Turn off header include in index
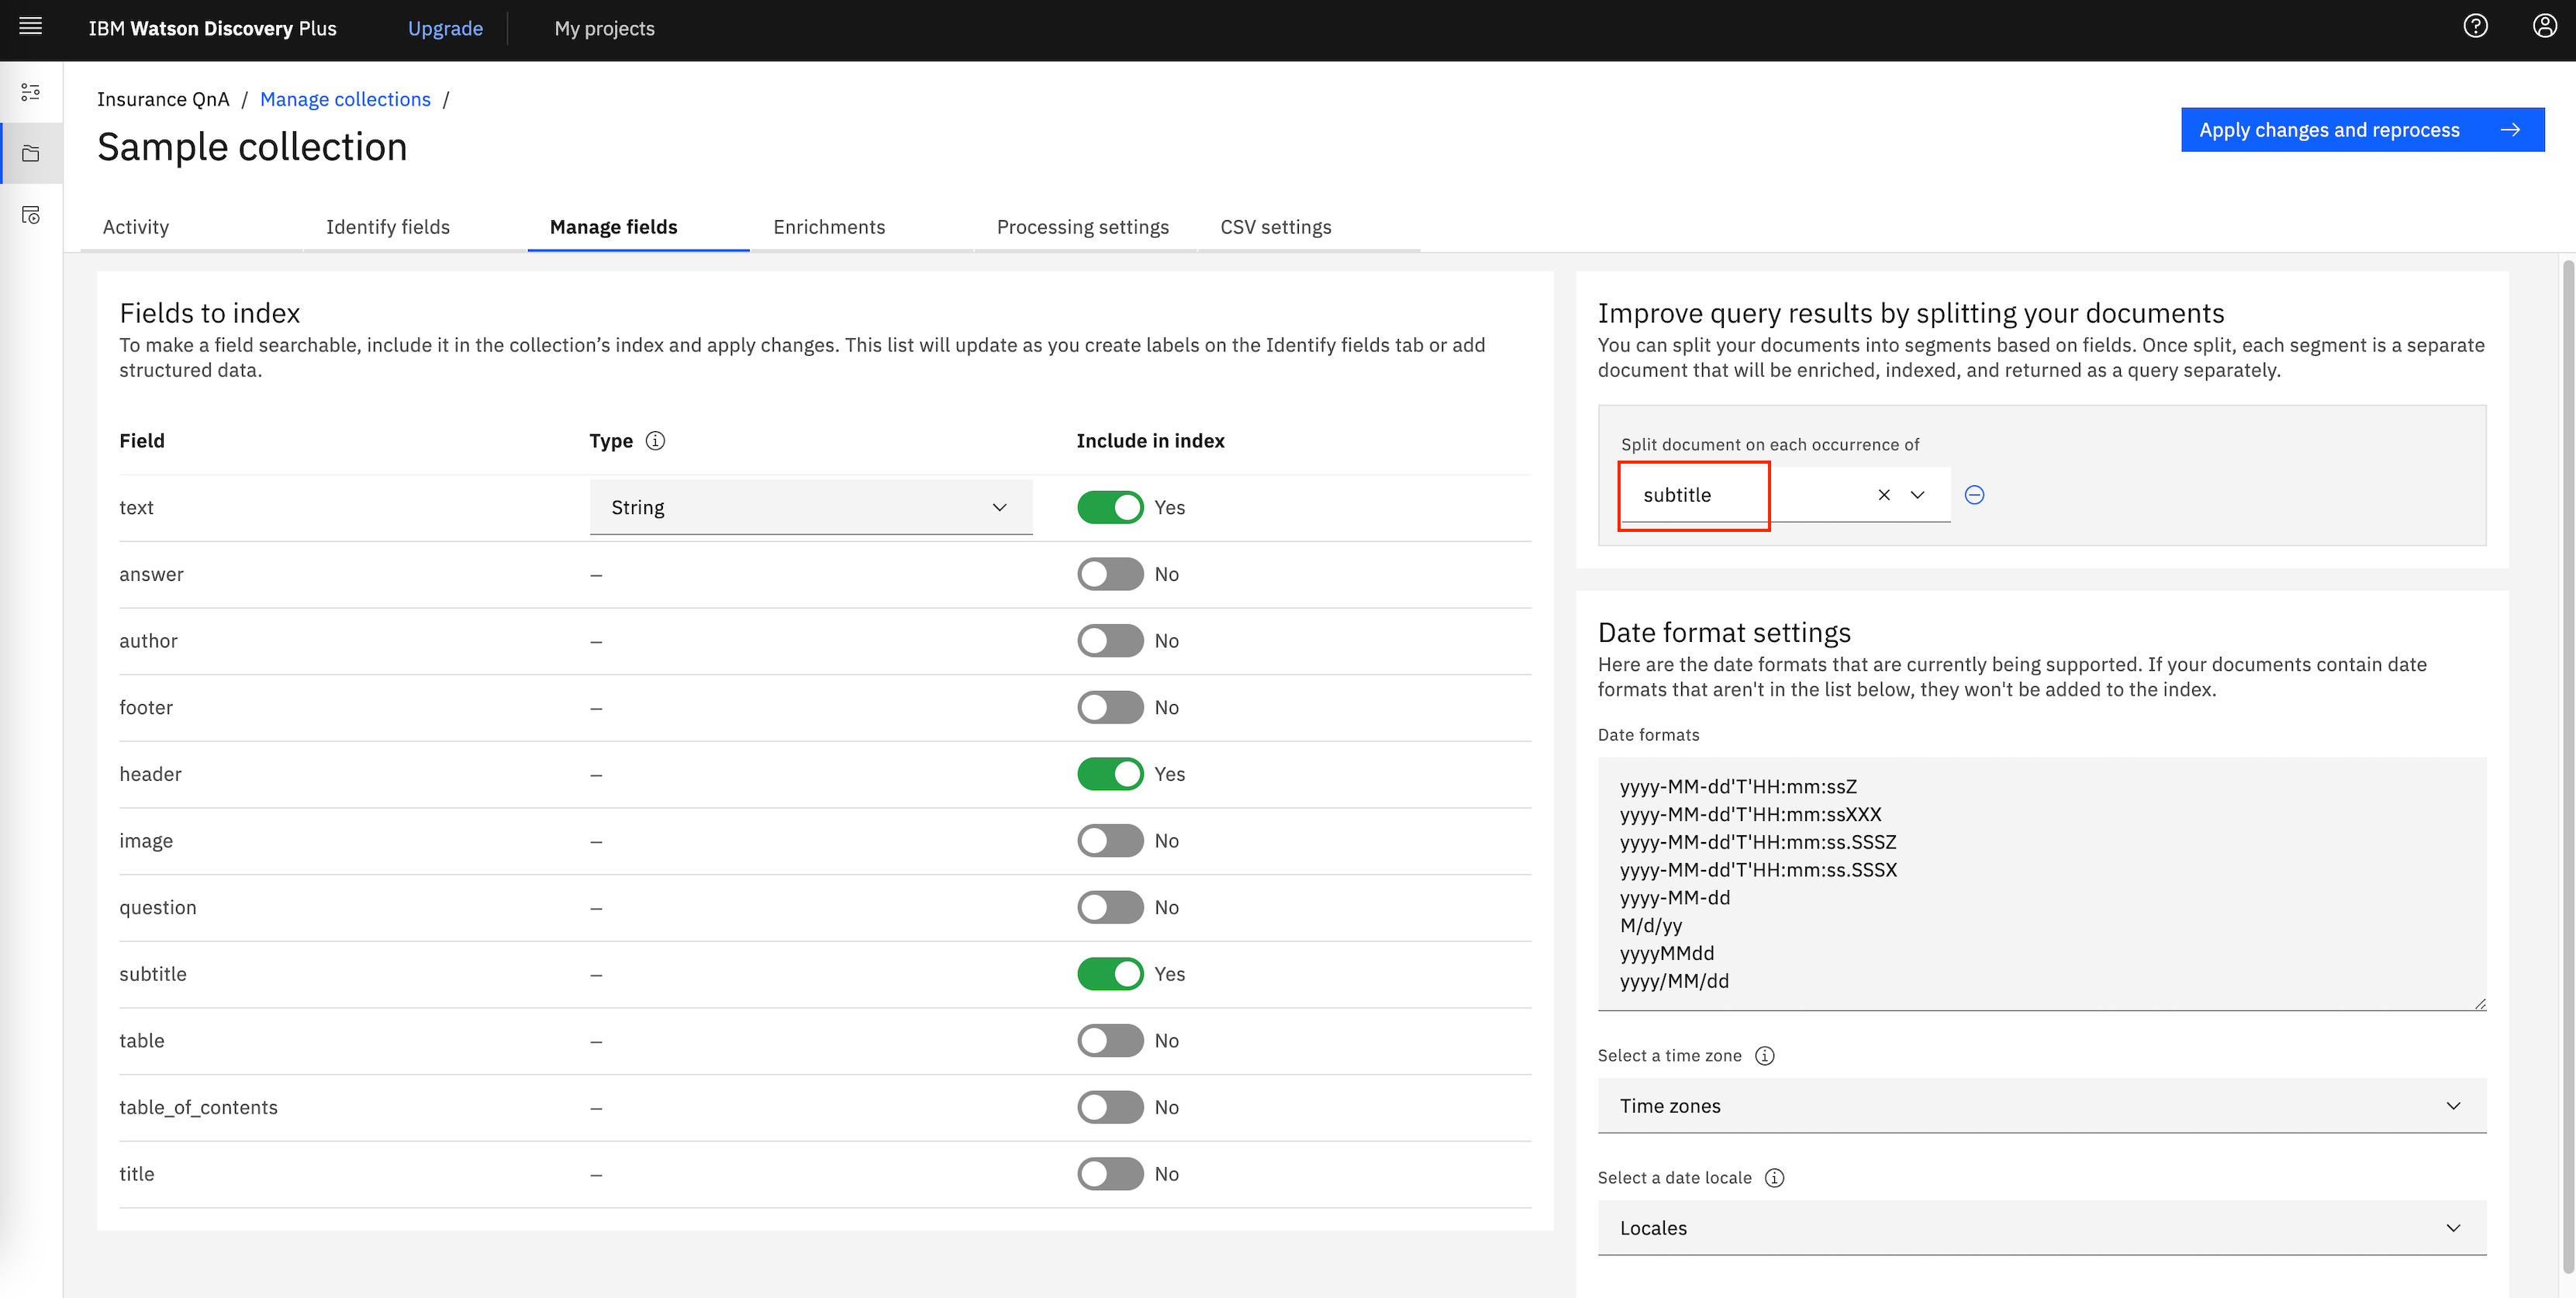 click(x=1110, y=774)
